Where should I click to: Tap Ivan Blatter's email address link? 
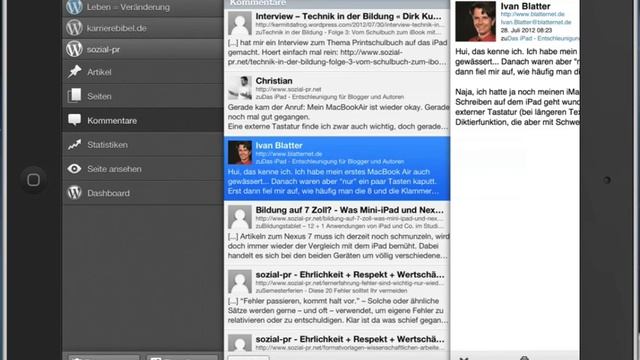tap(536, 22)
